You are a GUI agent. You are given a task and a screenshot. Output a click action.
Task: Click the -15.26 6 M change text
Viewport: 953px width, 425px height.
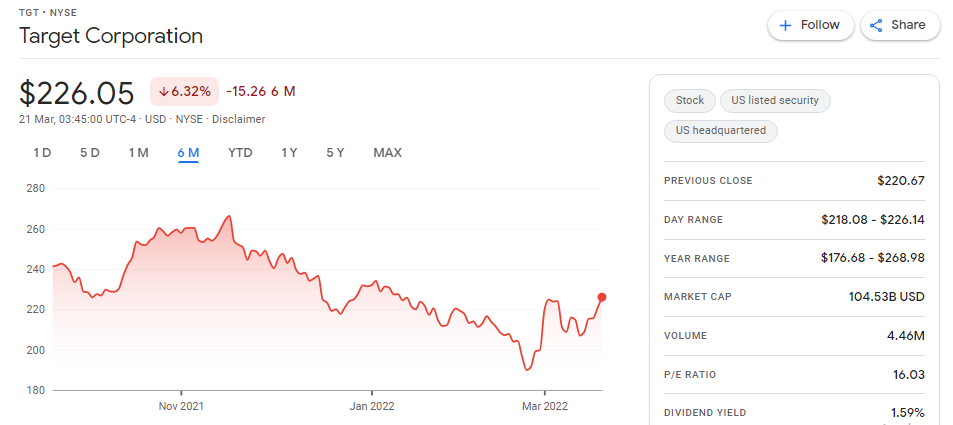261,92
